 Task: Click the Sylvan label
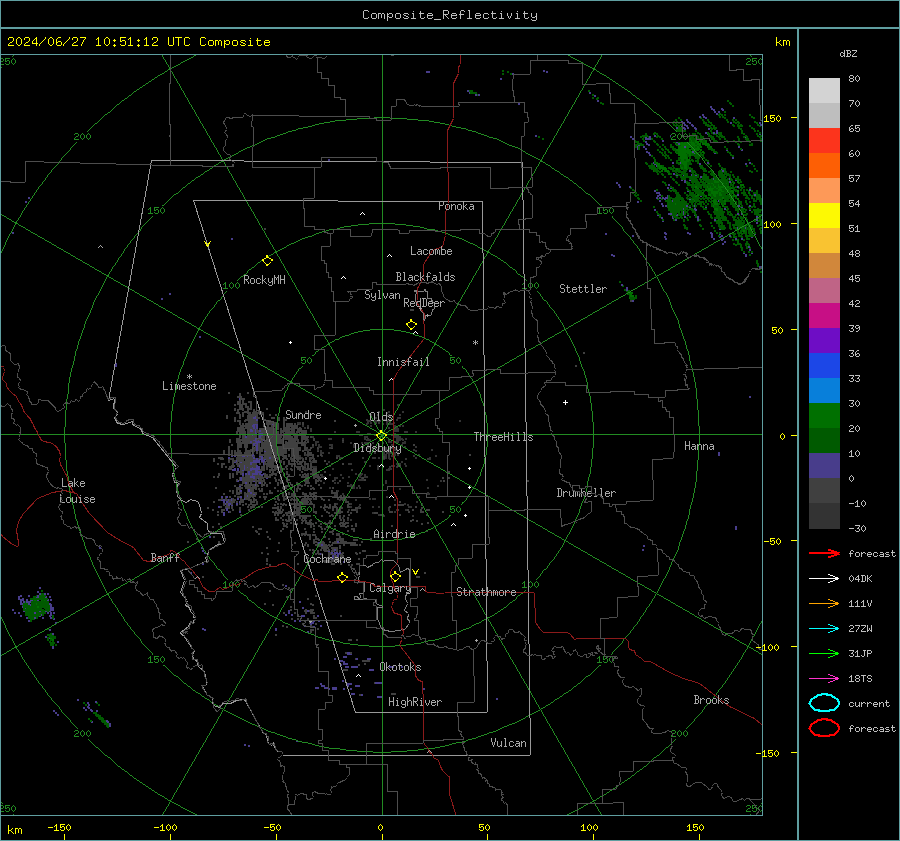(x=382, y=295)
